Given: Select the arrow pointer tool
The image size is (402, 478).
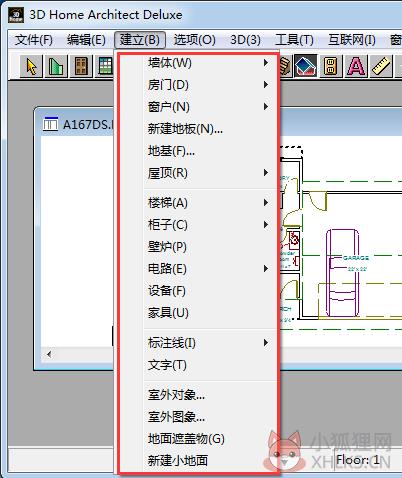Looking at the screenshot, I should tap(31, 66).
